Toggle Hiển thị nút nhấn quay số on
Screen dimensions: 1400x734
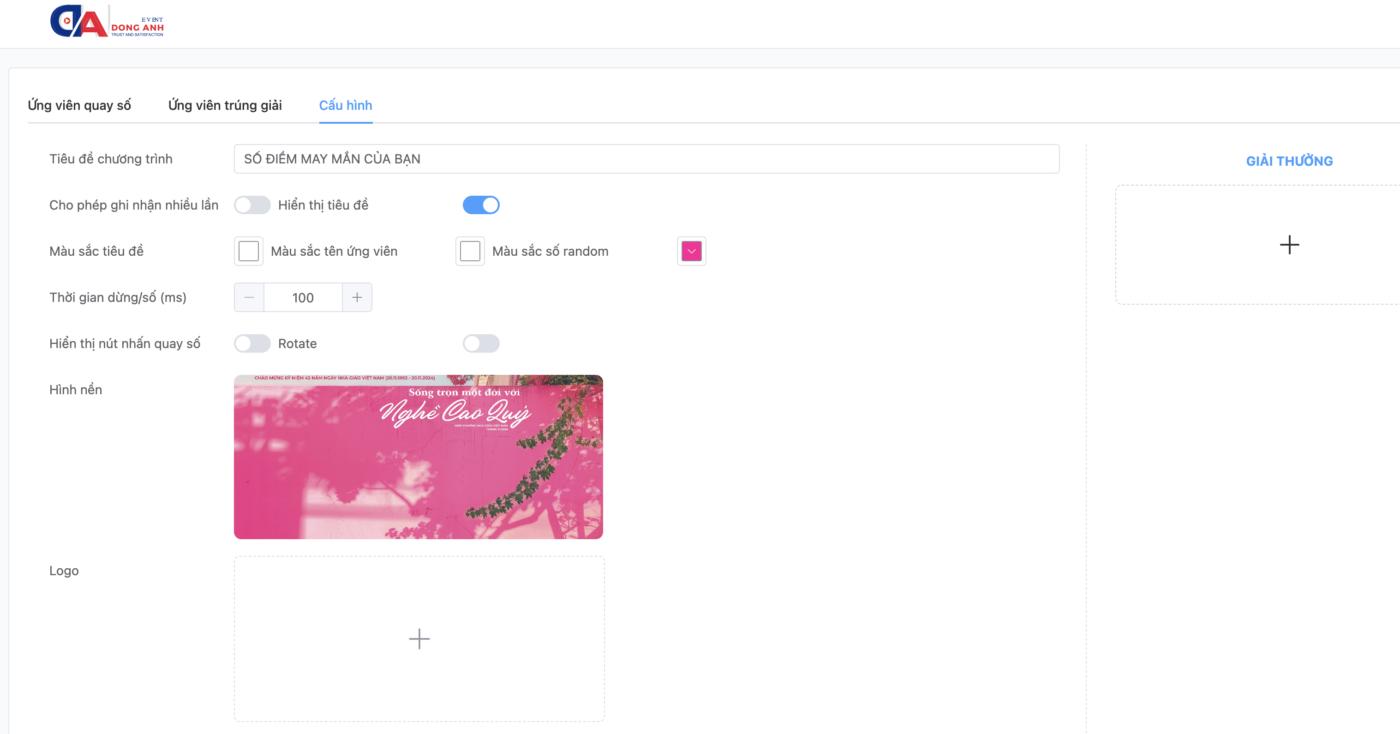[252, 344]
